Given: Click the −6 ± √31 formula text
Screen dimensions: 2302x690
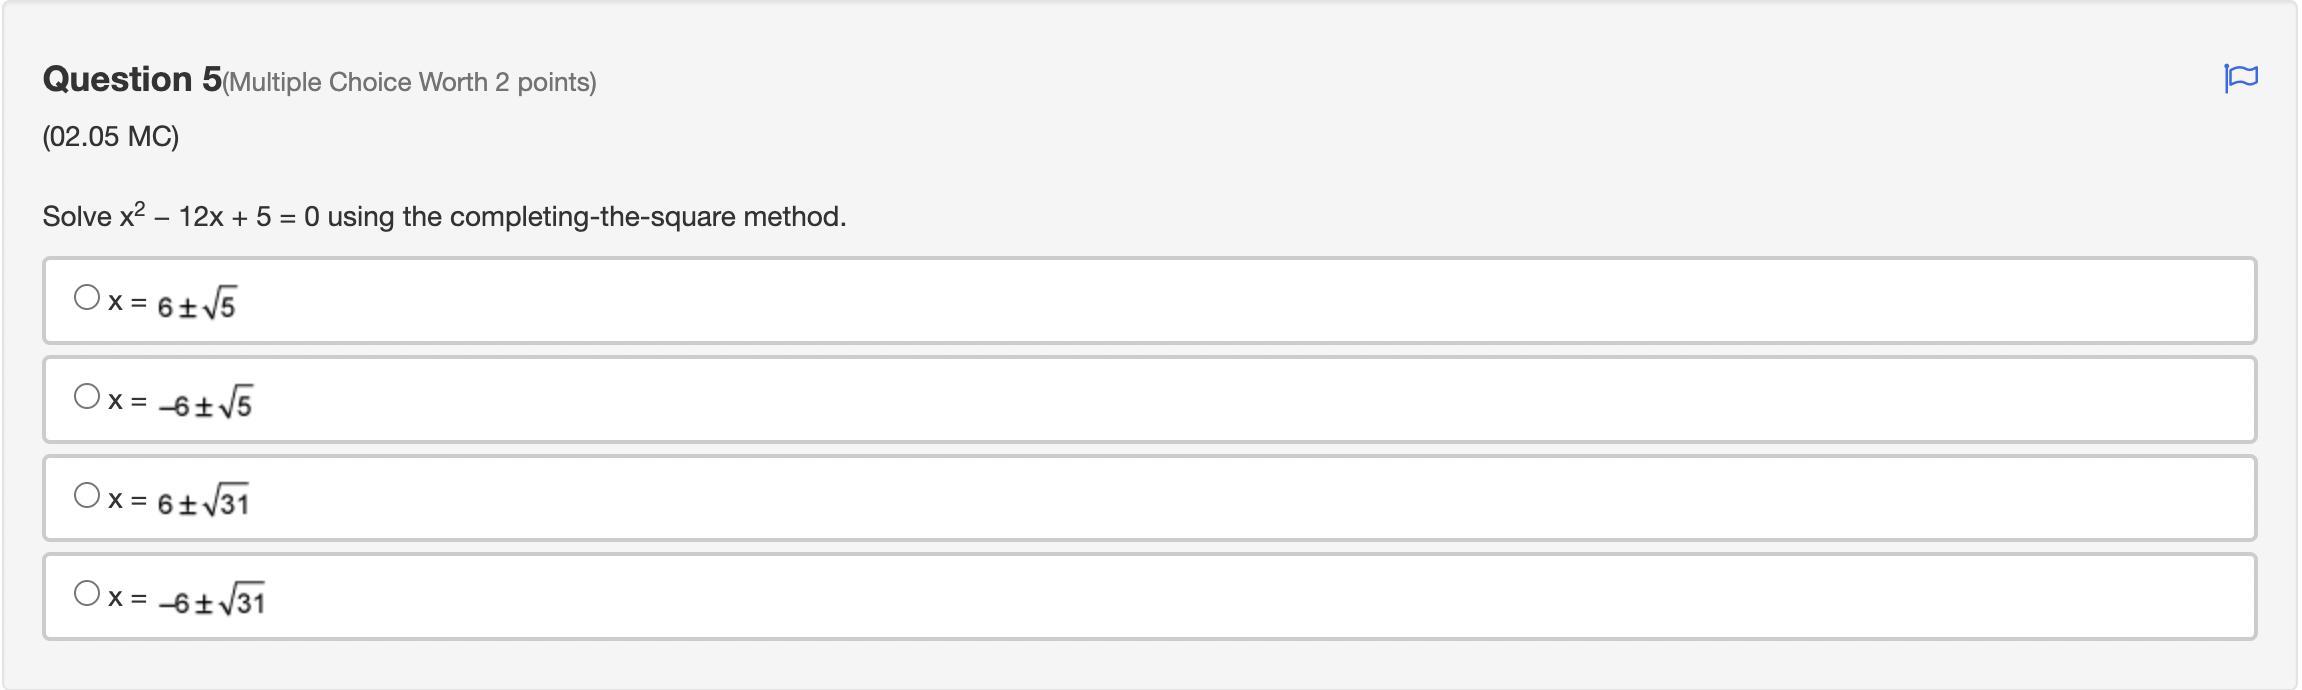Looking at the screenshot, I should pyautogui.click(x=211, y=601).
